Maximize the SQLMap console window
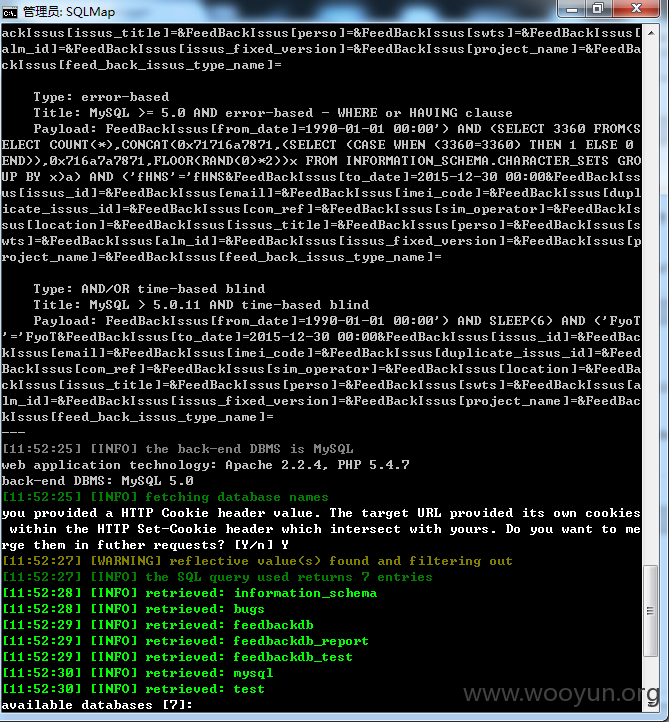The height and width of the screenshot is (722, 669). pos(599,9)
